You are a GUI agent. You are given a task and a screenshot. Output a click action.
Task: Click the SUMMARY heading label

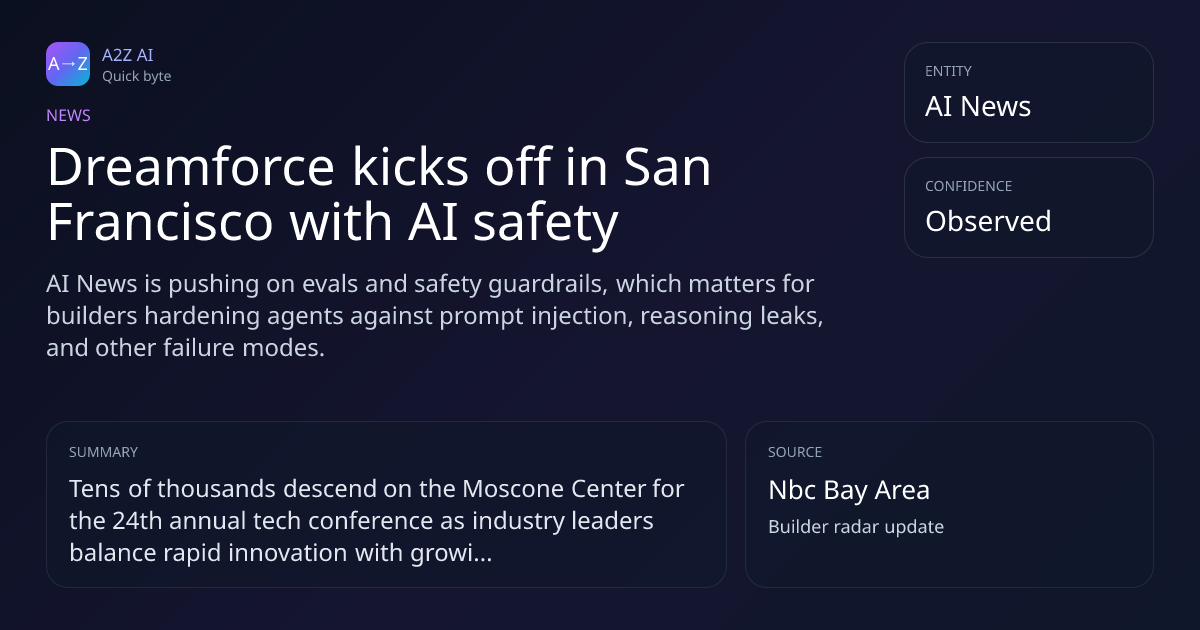[103, 452]
